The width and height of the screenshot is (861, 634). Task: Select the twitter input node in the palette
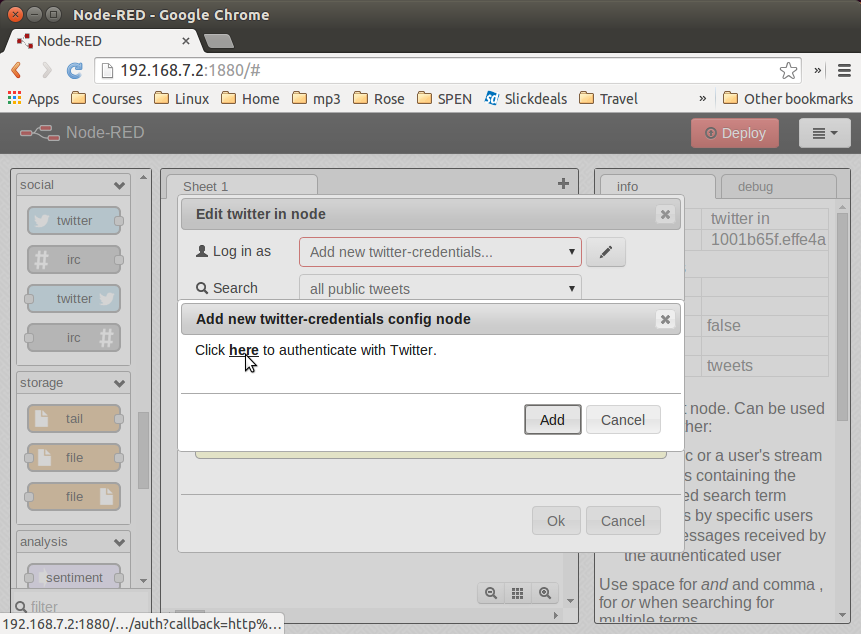(x=72, y=220)
